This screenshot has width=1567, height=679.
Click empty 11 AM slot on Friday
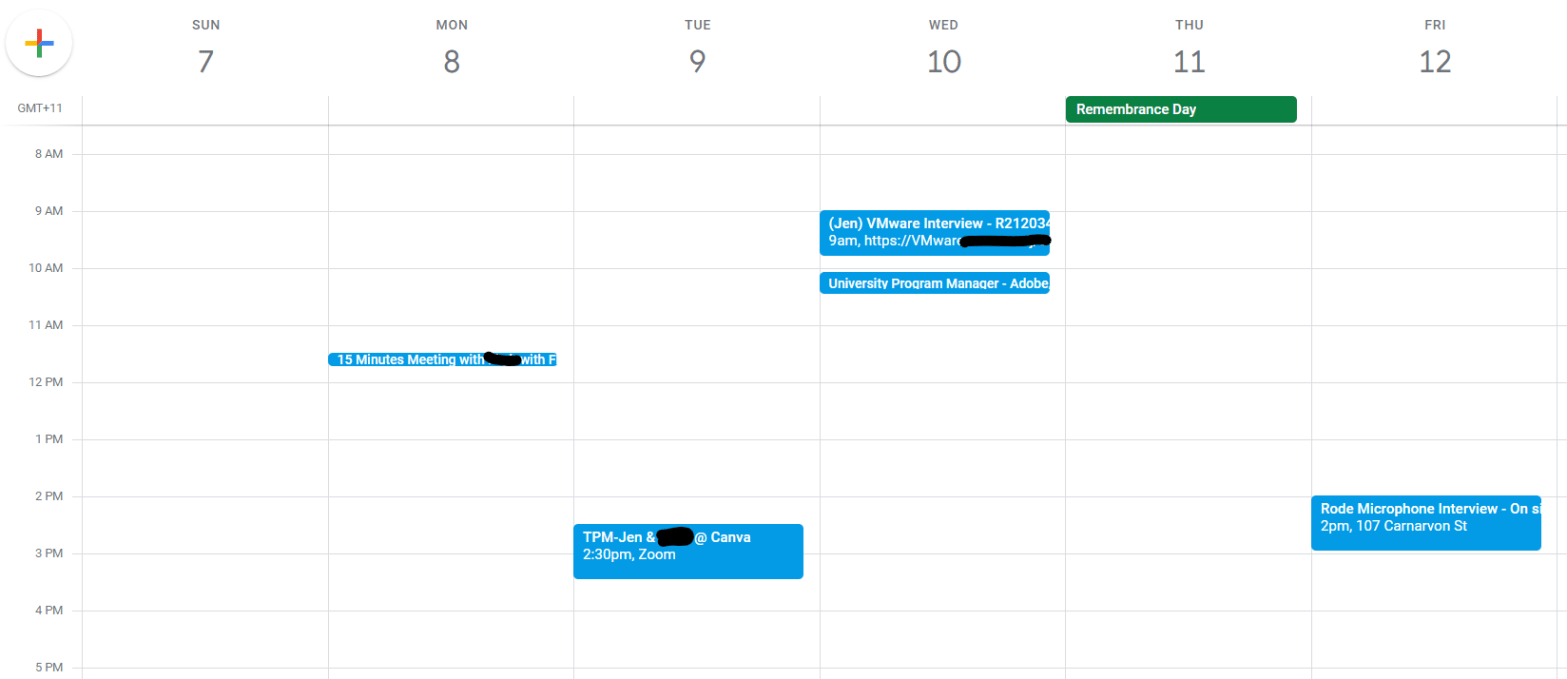click(x=1434, y=353)
